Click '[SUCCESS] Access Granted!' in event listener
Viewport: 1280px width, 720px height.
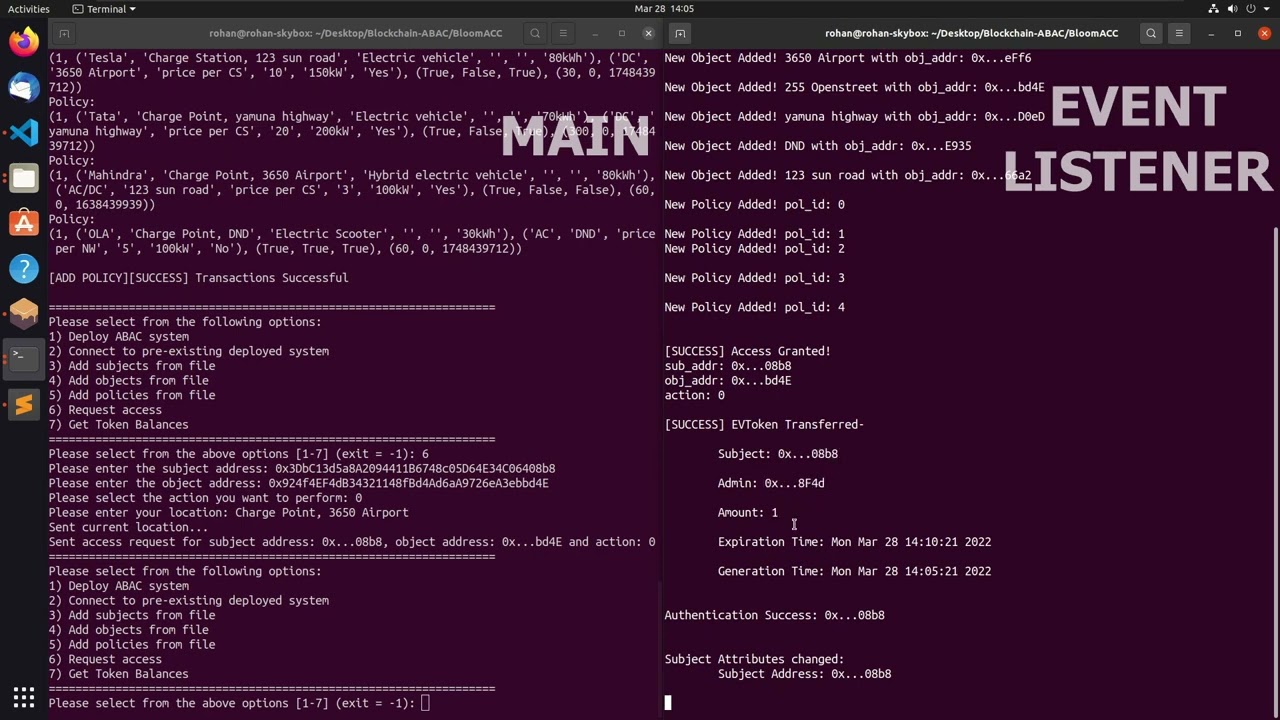coord(747,351)
